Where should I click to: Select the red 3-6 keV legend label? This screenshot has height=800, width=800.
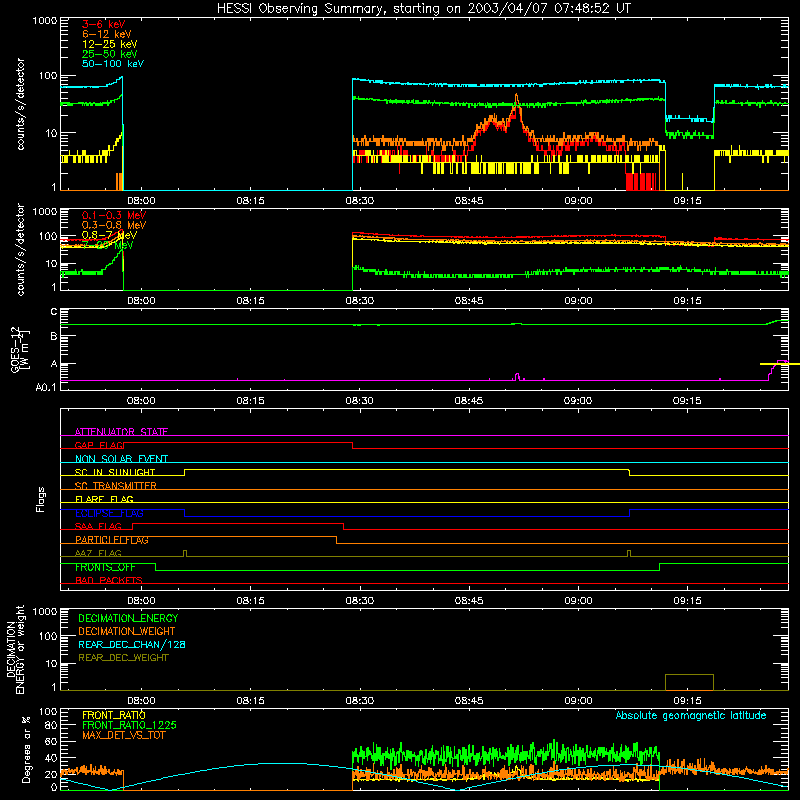104,24
